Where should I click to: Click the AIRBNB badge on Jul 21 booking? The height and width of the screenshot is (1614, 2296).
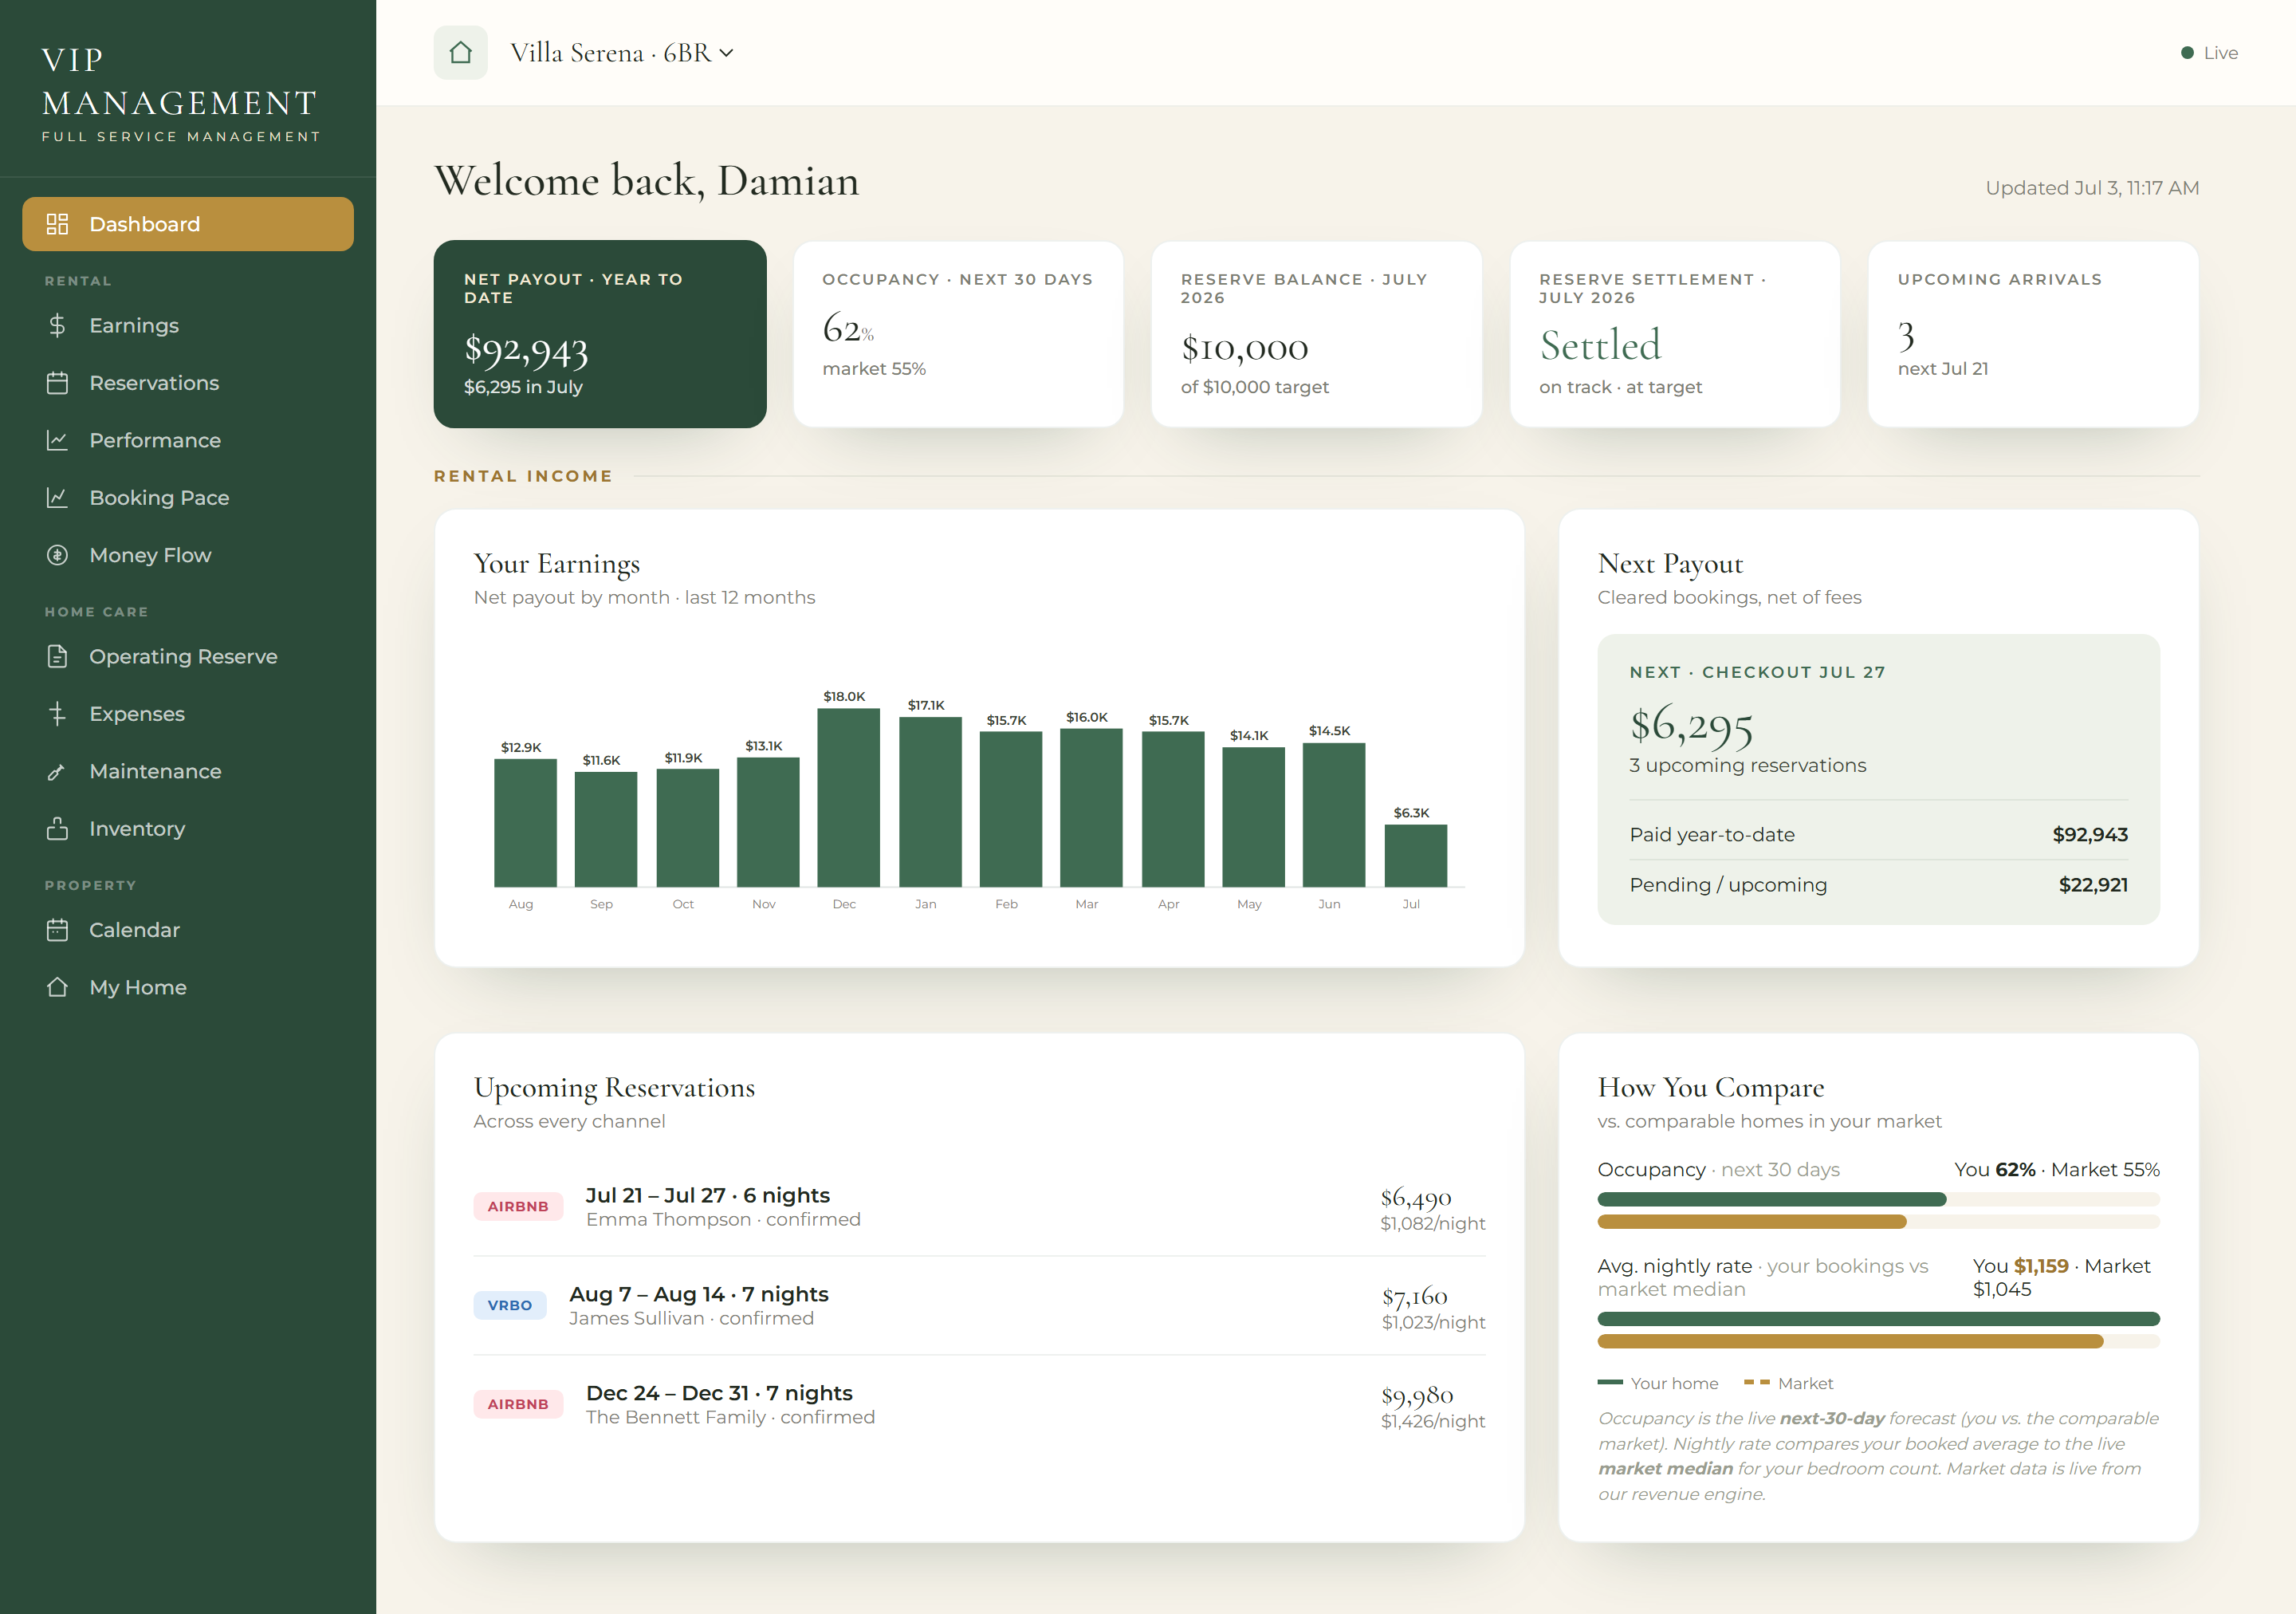coord(518,1206)
